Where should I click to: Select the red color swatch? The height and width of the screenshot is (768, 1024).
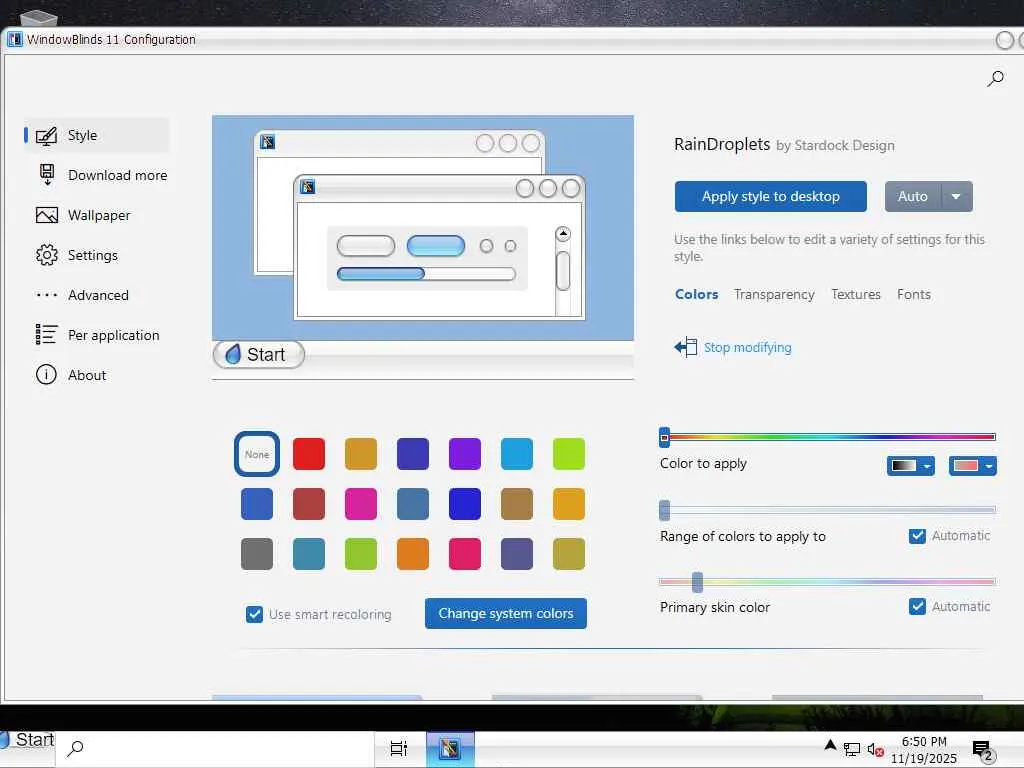(x=309, y=454)
